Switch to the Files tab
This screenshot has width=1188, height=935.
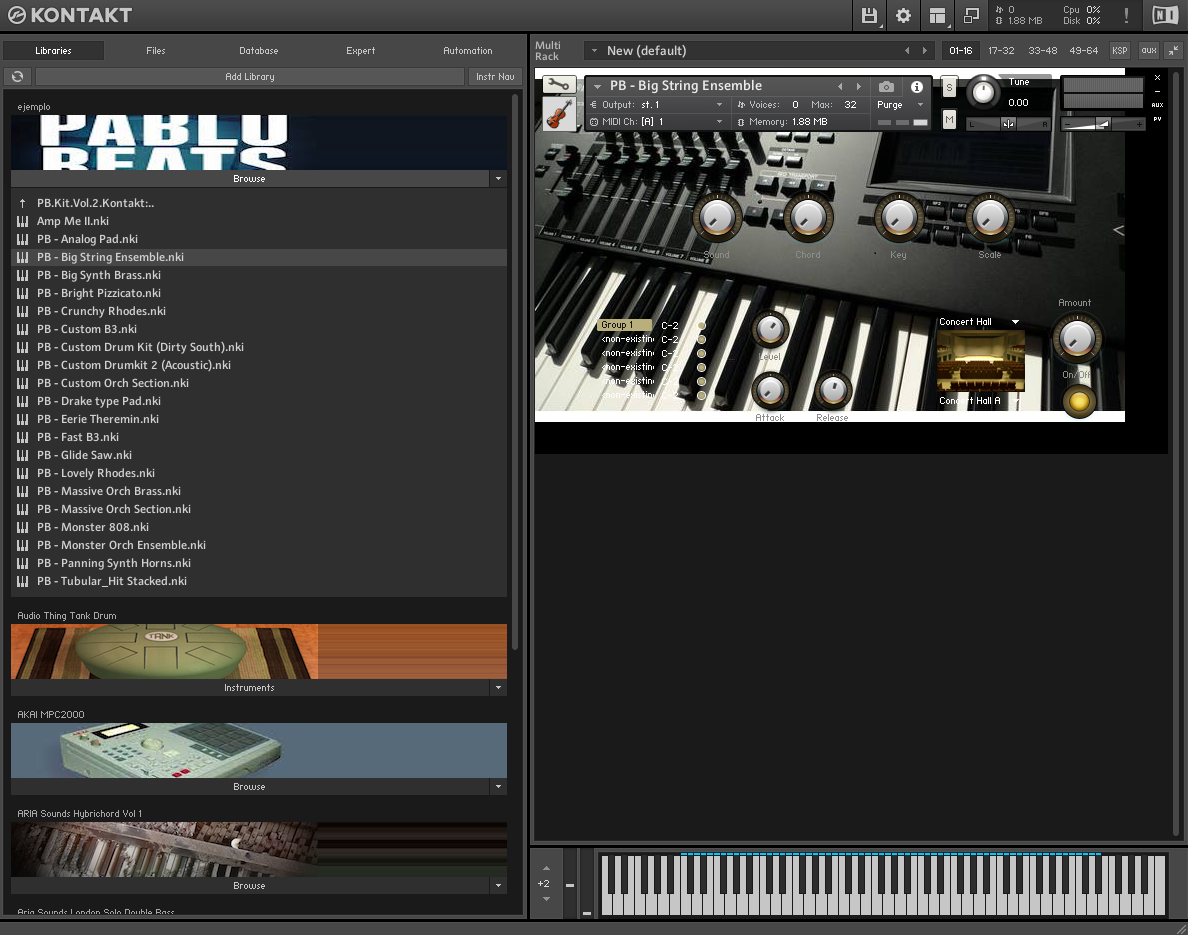(155, 51)
